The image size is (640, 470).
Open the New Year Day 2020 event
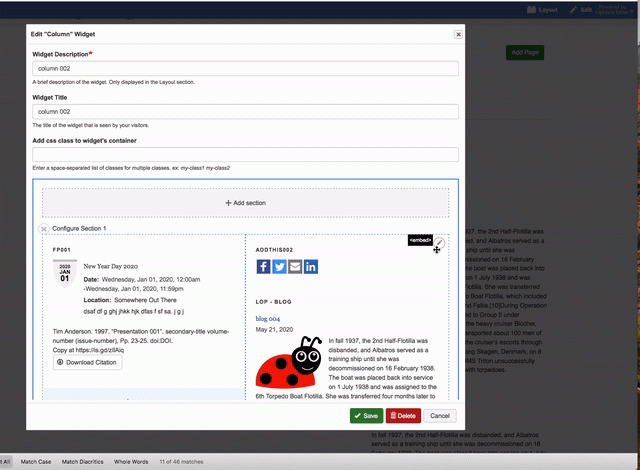pyautogui.click(x=111, y=266)
